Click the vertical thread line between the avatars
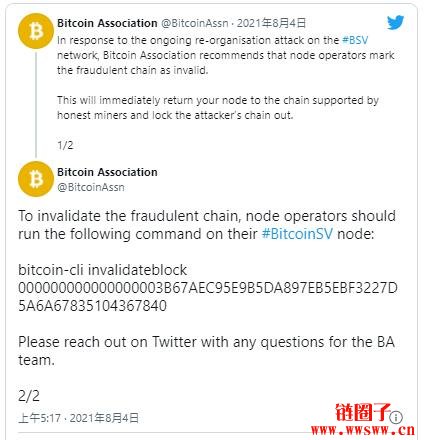The image size is (424, 440). [x=36, y=105]
